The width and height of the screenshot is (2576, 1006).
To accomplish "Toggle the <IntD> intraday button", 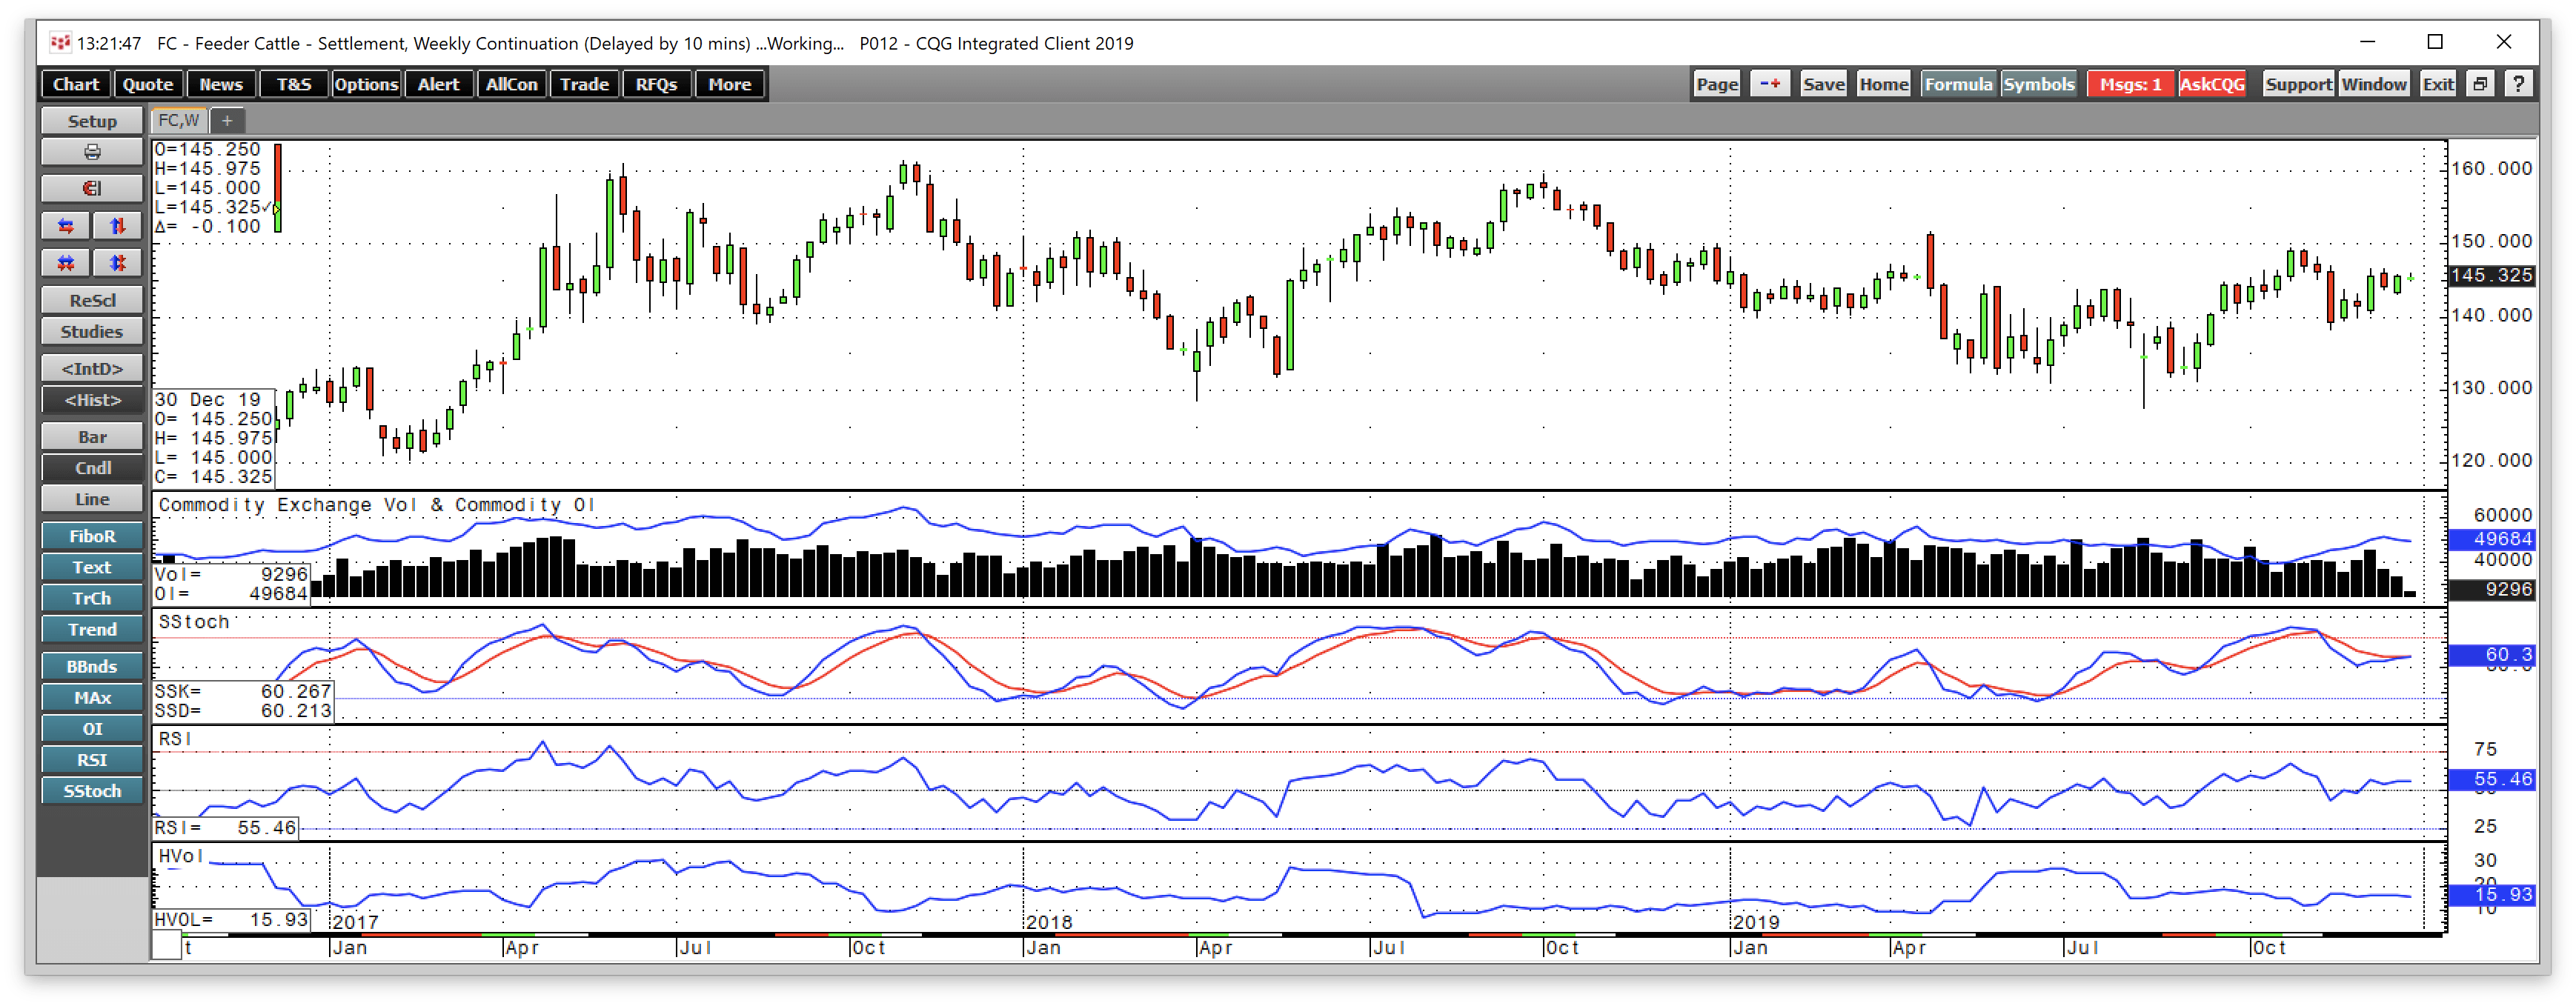I will coord(92,369).
